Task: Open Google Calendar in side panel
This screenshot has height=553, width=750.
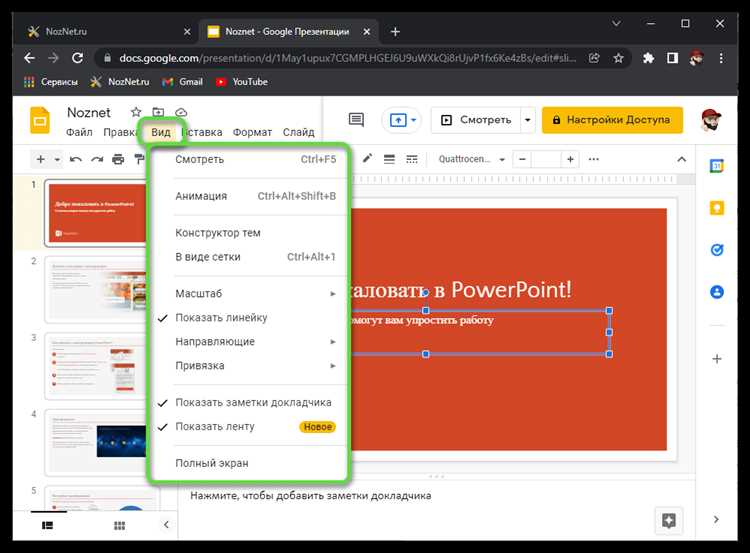Action: (716, 166)
